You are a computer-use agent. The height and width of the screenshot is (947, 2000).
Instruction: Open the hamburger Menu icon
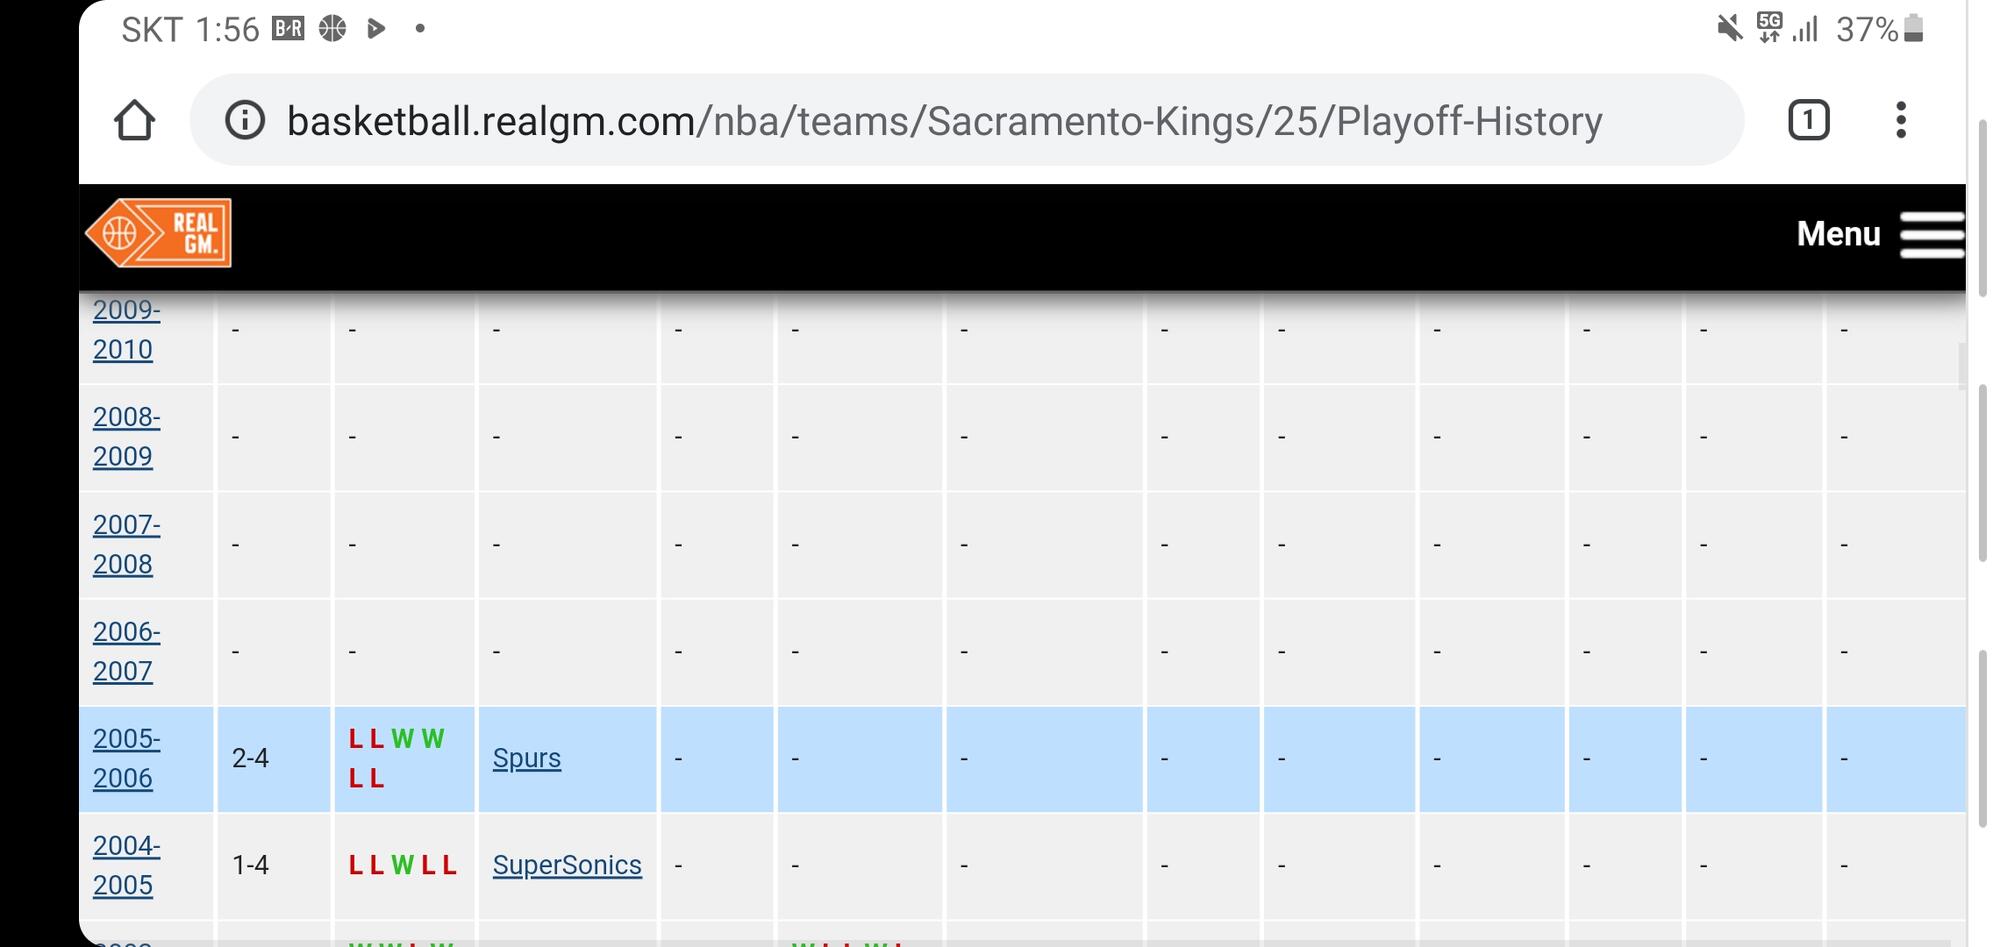(x=1932, y=234)
